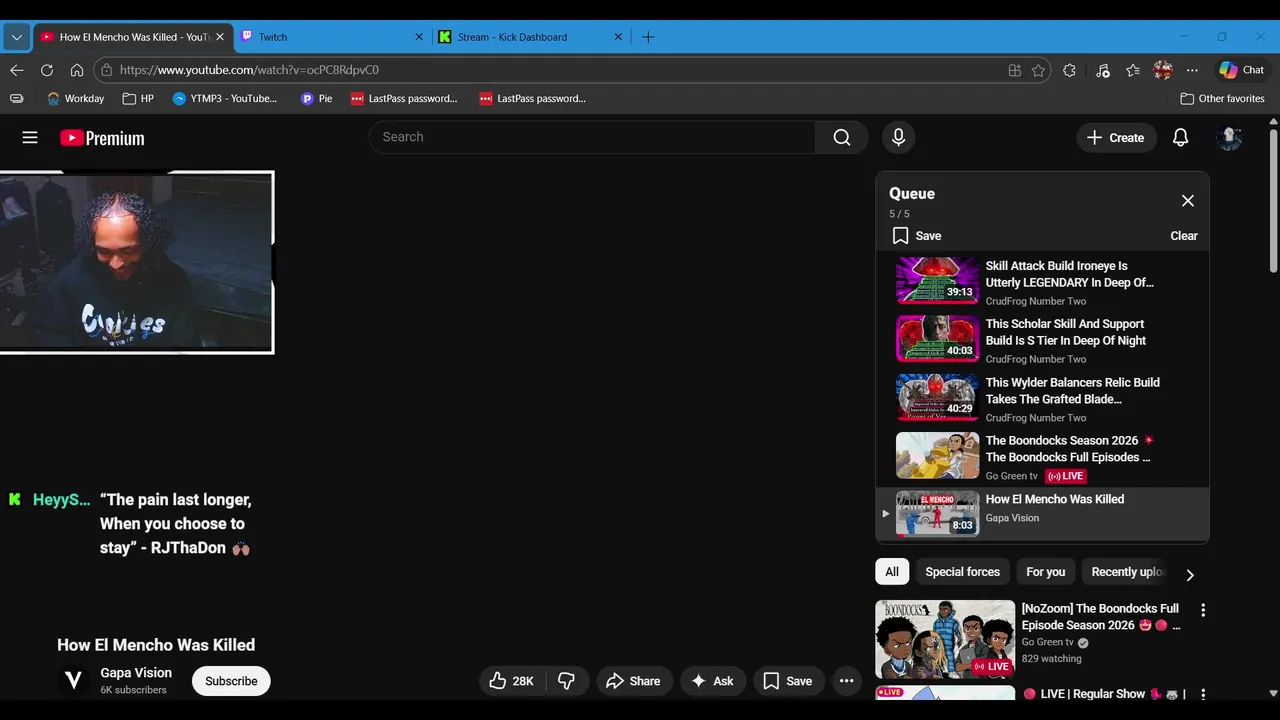Image resolution: width=1280 pixels, height=720 pixels.
Task: Select the For you filter chip
Action: click(x=1045, y=572)
